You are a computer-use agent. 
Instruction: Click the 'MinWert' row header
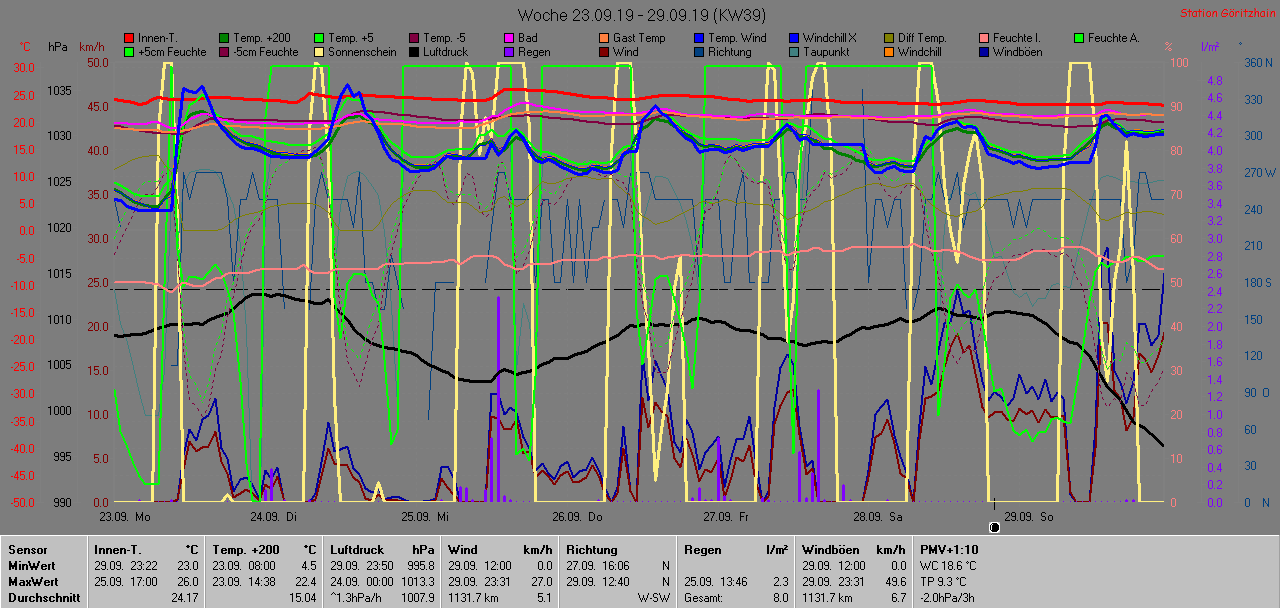(x=30, y=565)
